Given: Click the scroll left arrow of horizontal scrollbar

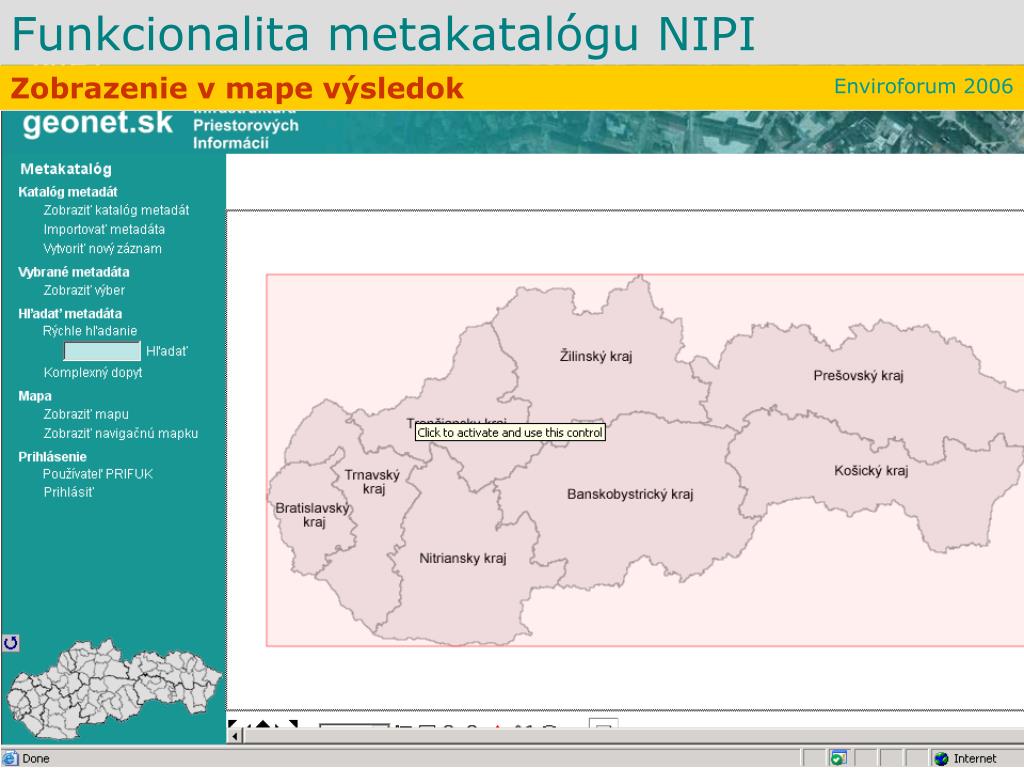Looking at the screenshot, I should 234,736.
